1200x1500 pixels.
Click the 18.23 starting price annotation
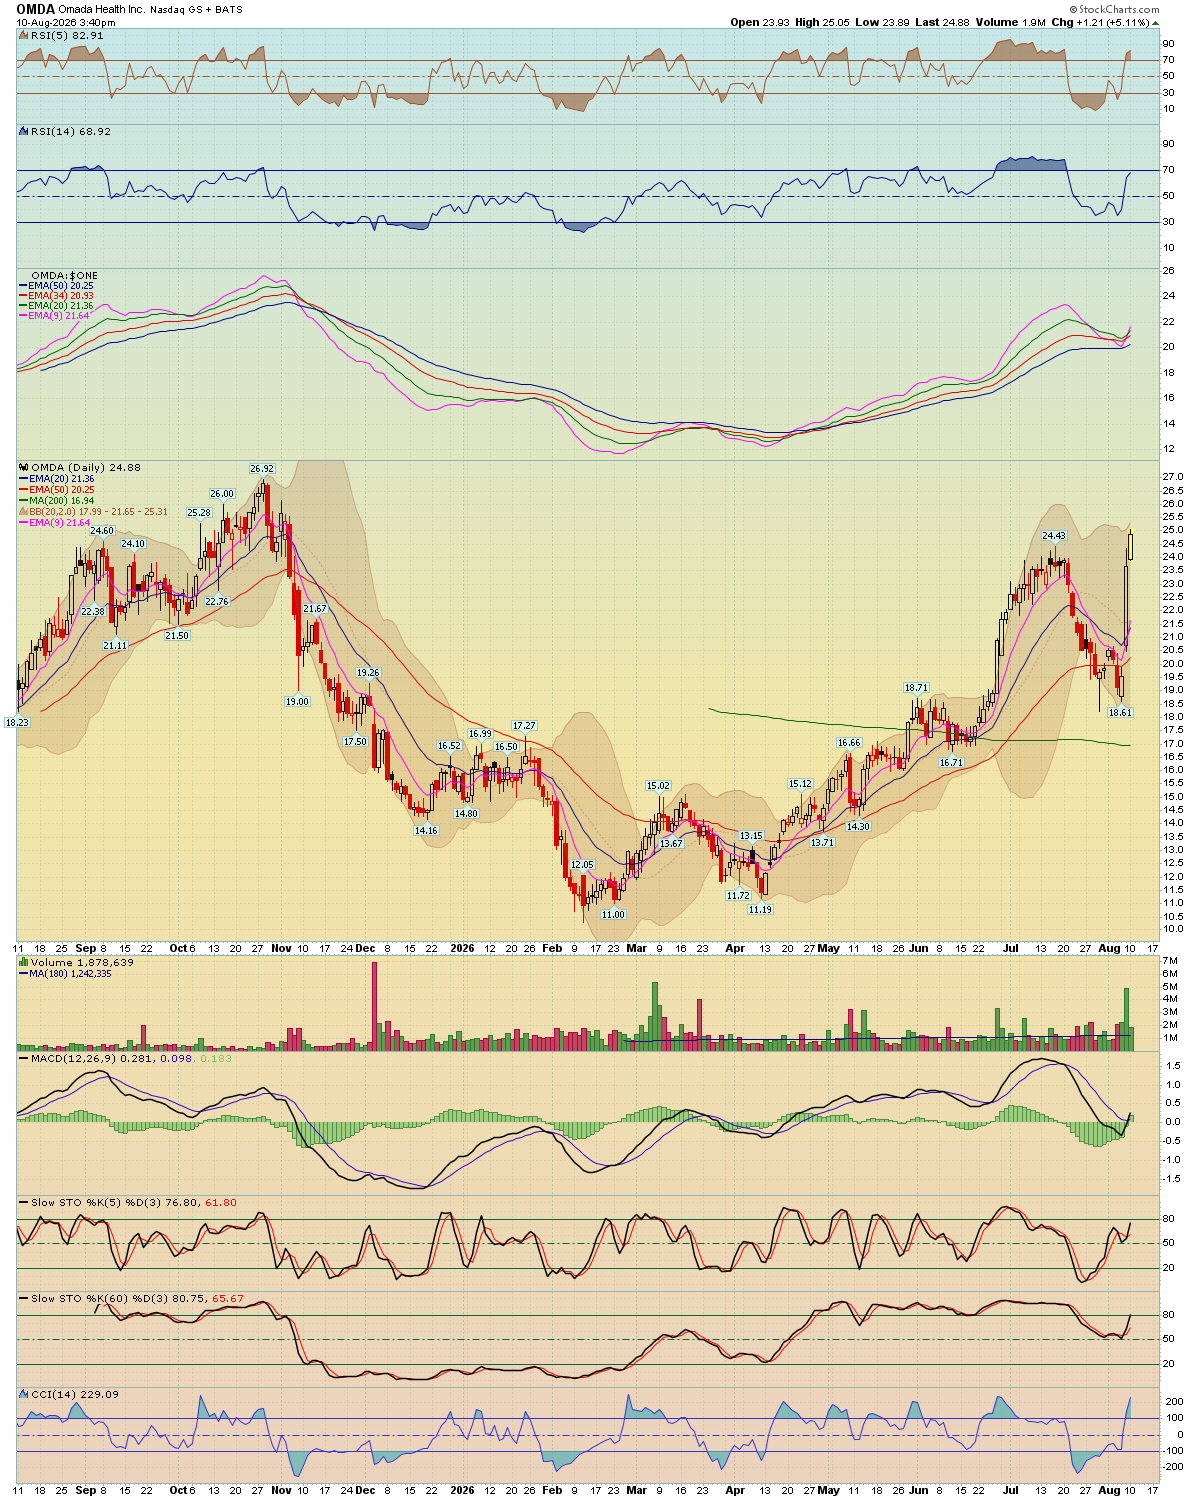click(17, 722)
